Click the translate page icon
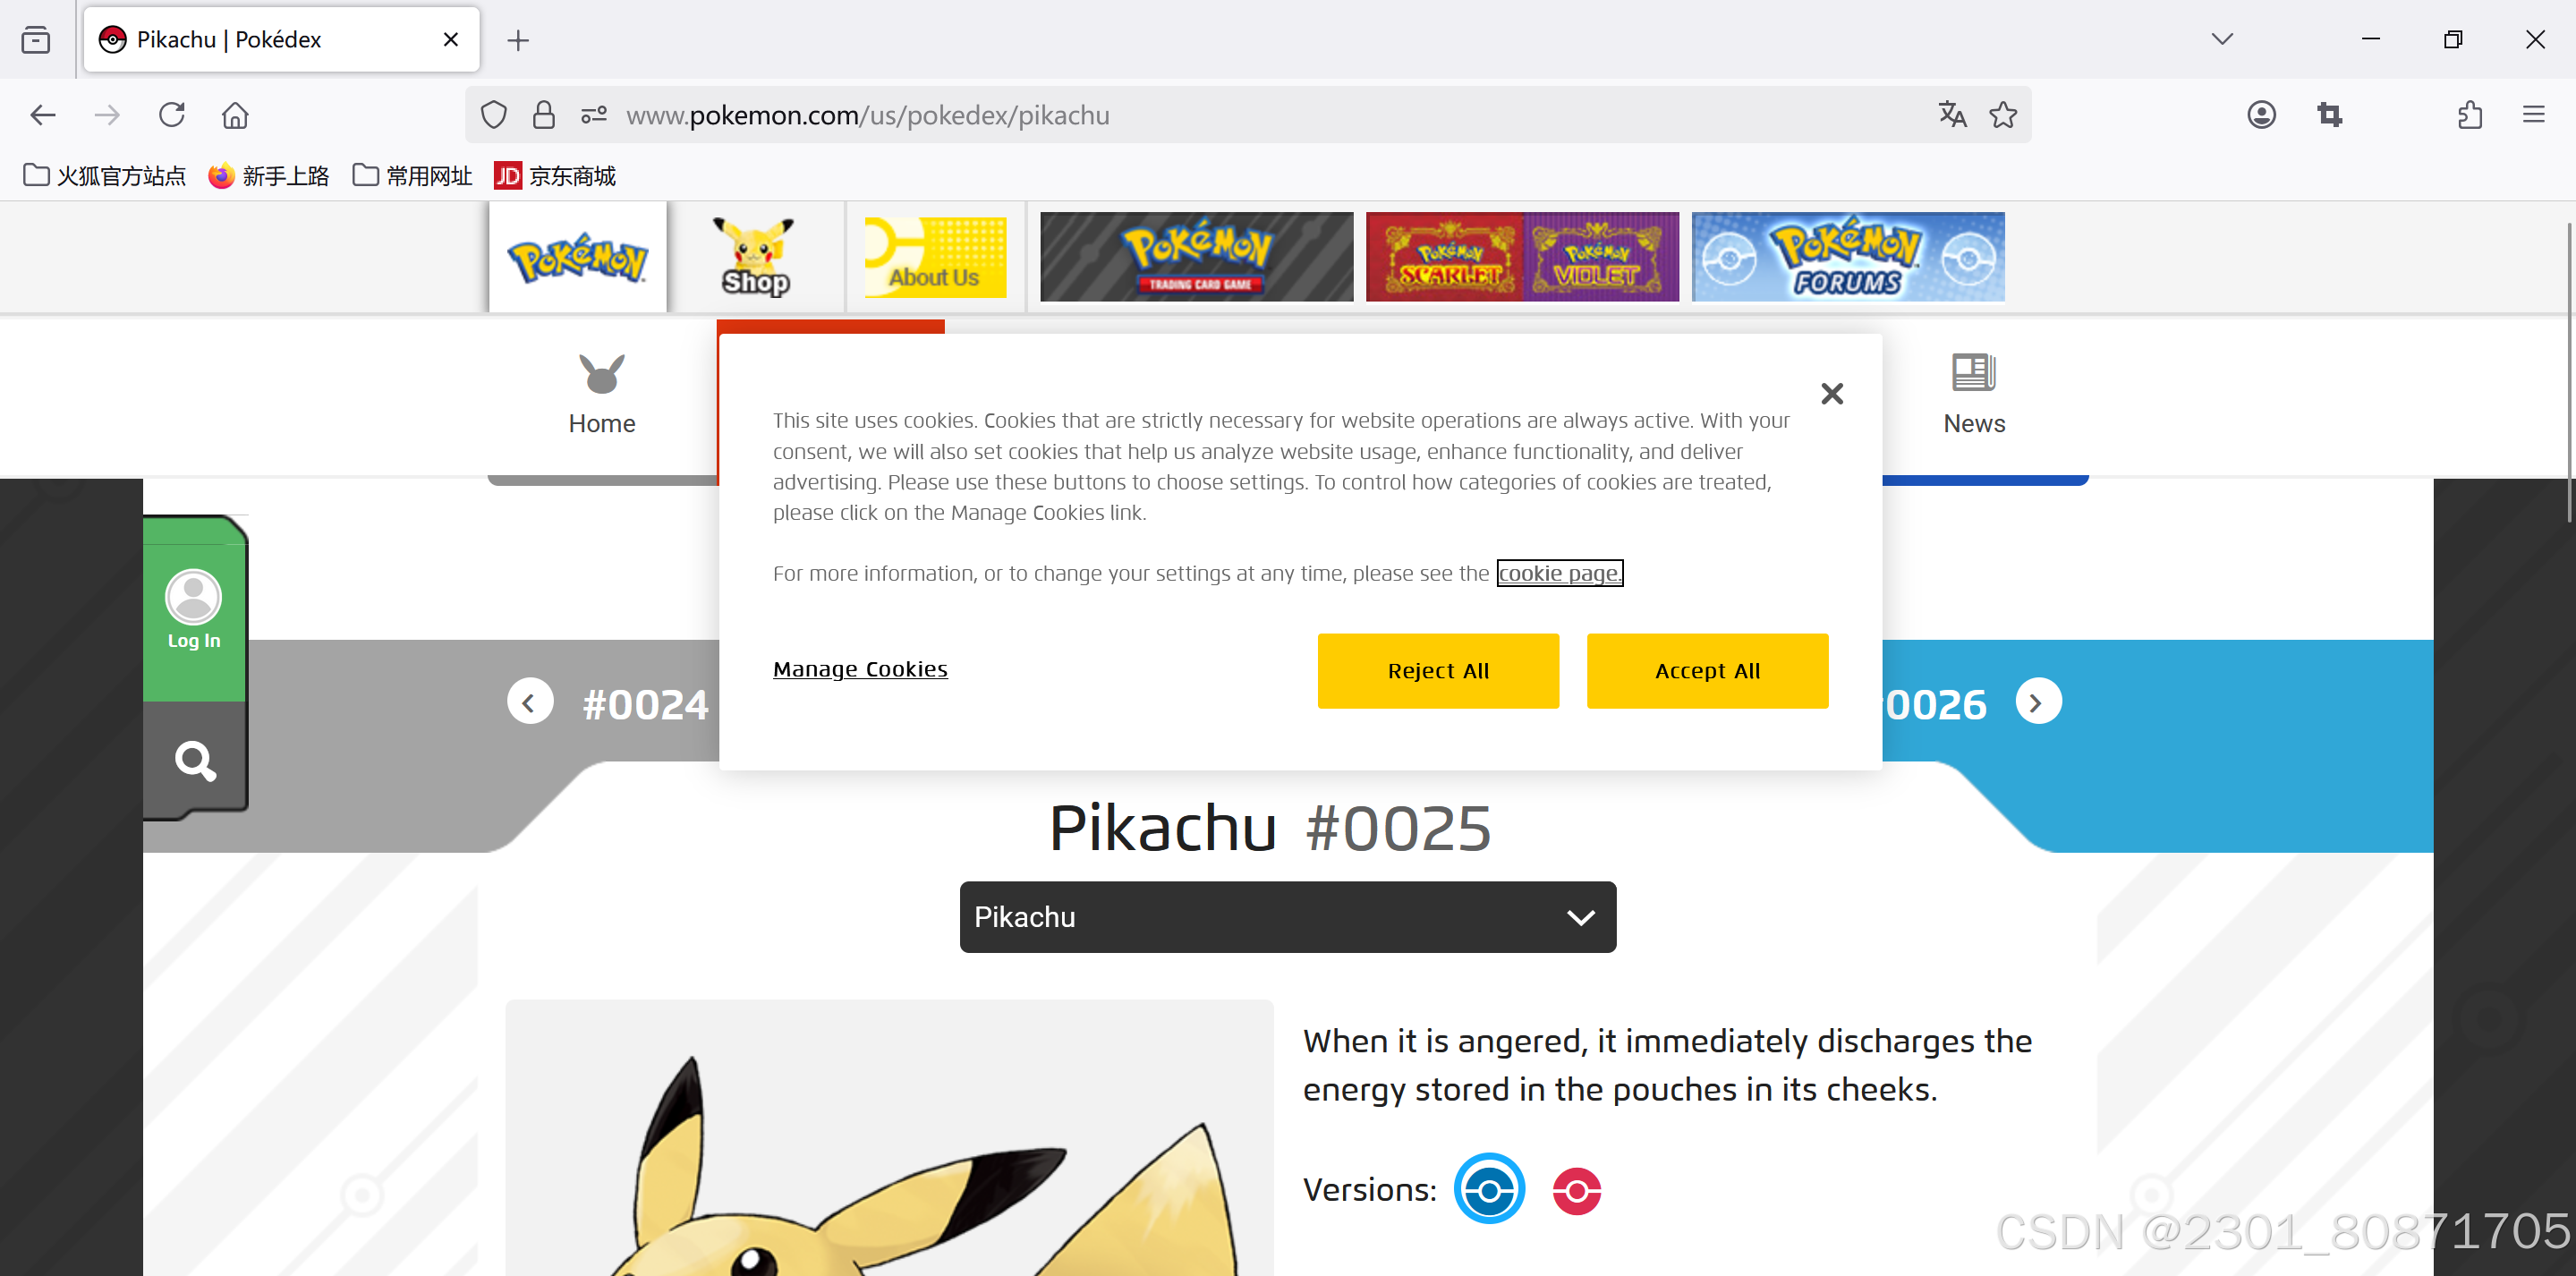Screen dimensions: 2576x1276 coord(1952,115)
